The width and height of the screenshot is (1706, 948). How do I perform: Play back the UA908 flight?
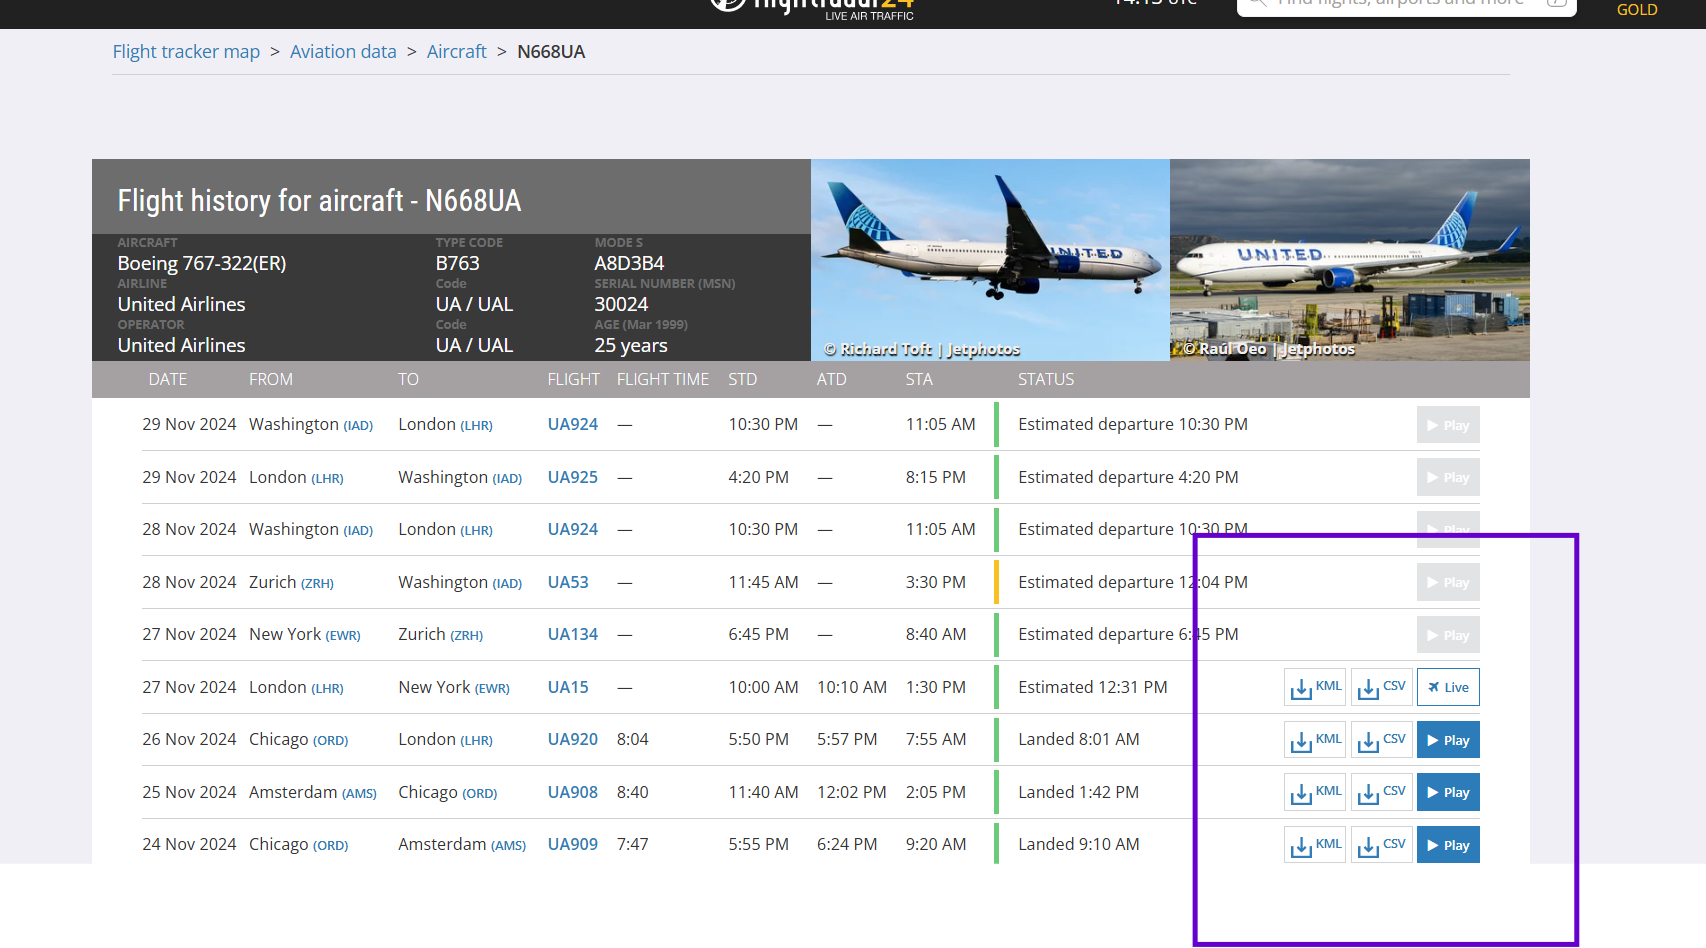[1447, 792]
